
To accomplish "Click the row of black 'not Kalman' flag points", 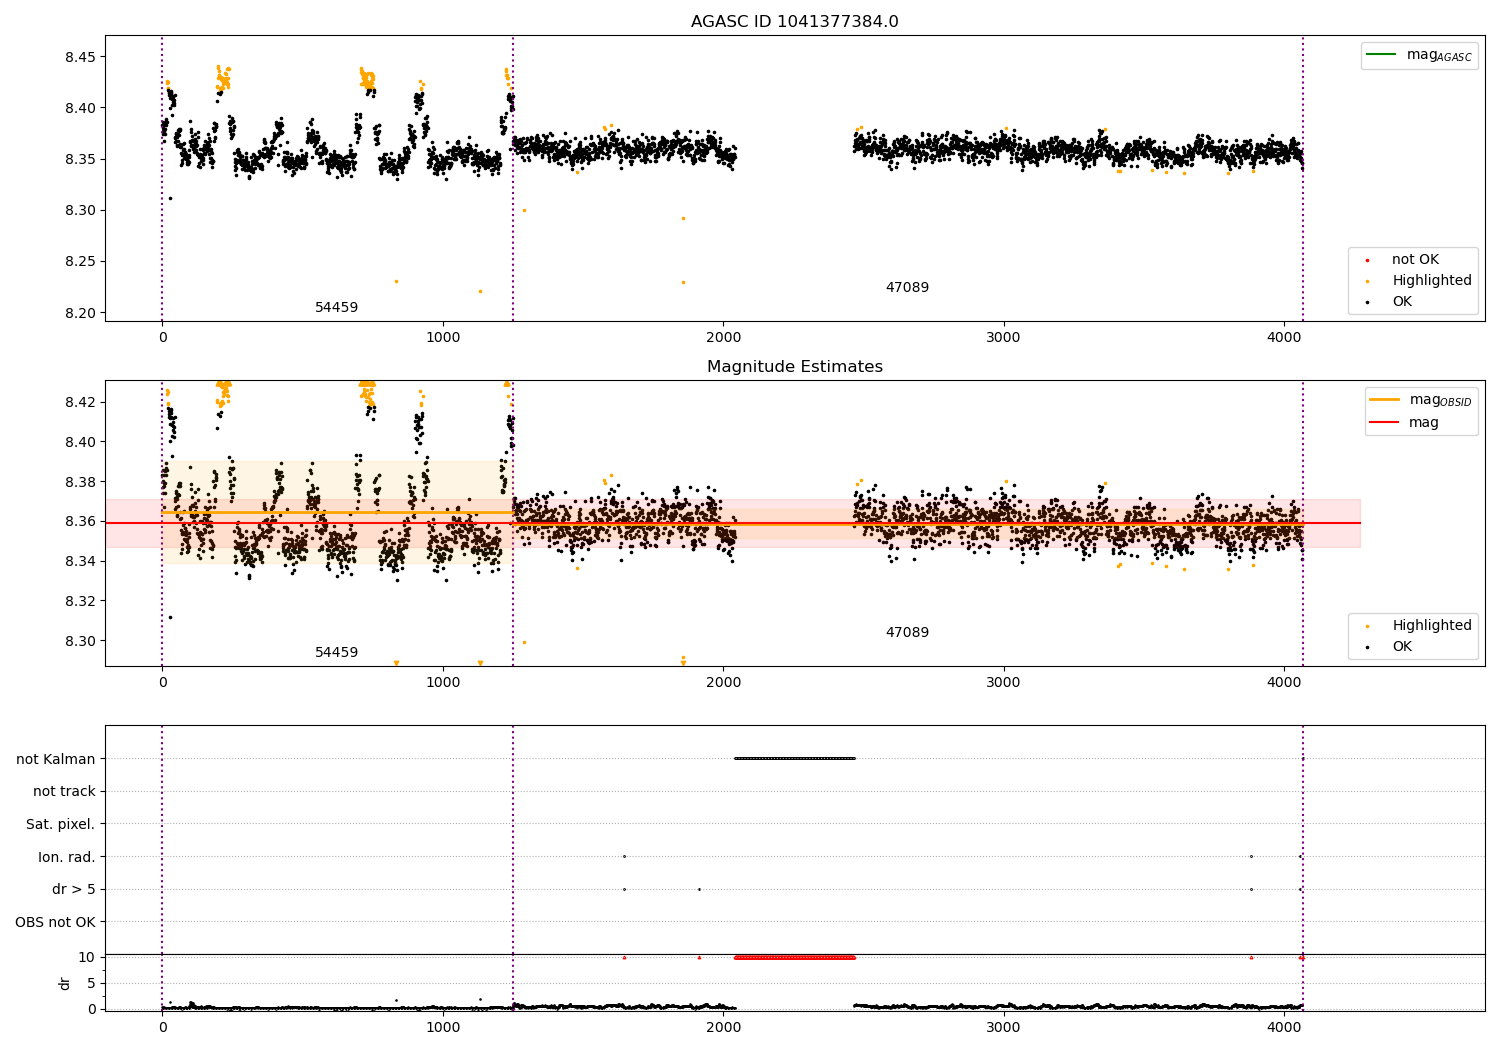I will tap(795, 758).
